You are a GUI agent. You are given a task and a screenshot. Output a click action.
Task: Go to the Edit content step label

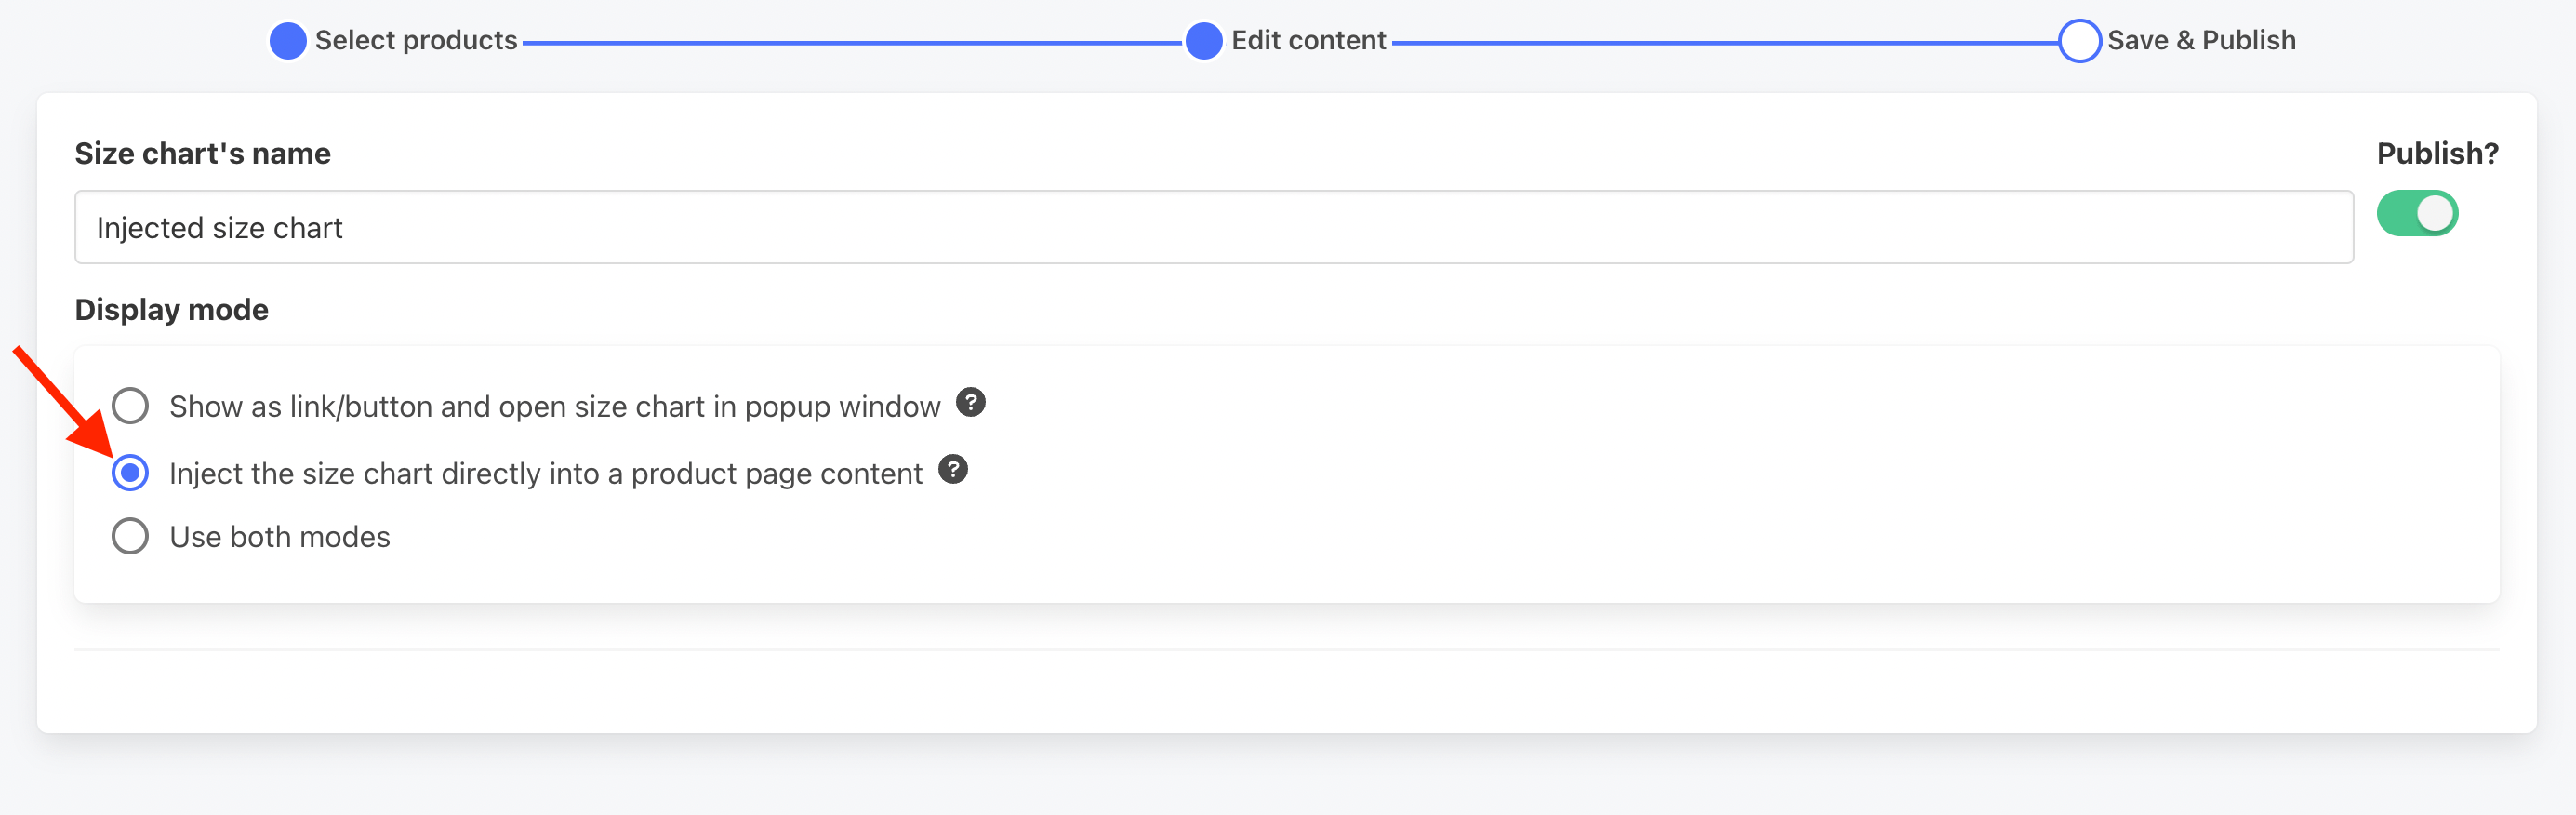click(1308, 40)
